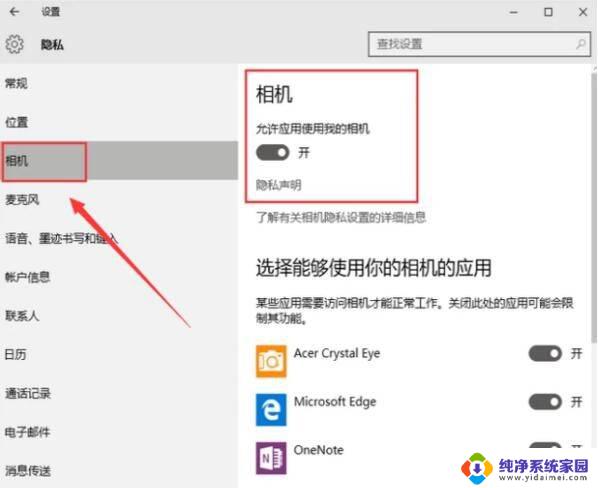Select the 相机 category in sidebar

click(119, 161)
